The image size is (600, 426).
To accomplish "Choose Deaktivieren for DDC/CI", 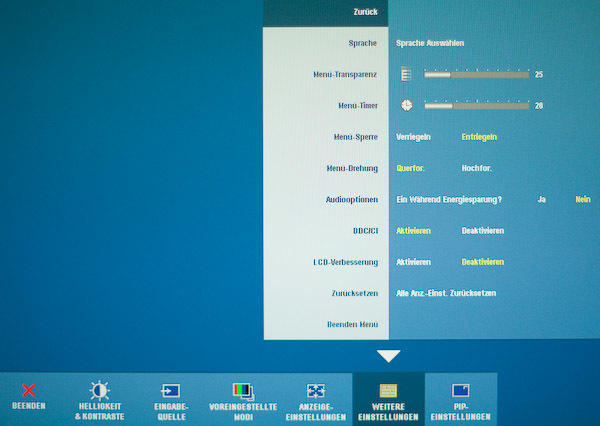I will point(483,231).
